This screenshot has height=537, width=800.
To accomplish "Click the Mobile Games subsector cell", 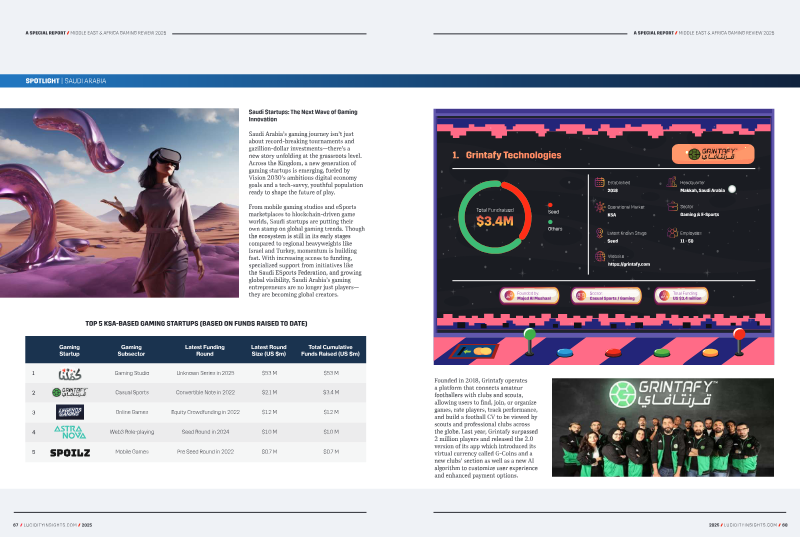I will click(132, 452).
